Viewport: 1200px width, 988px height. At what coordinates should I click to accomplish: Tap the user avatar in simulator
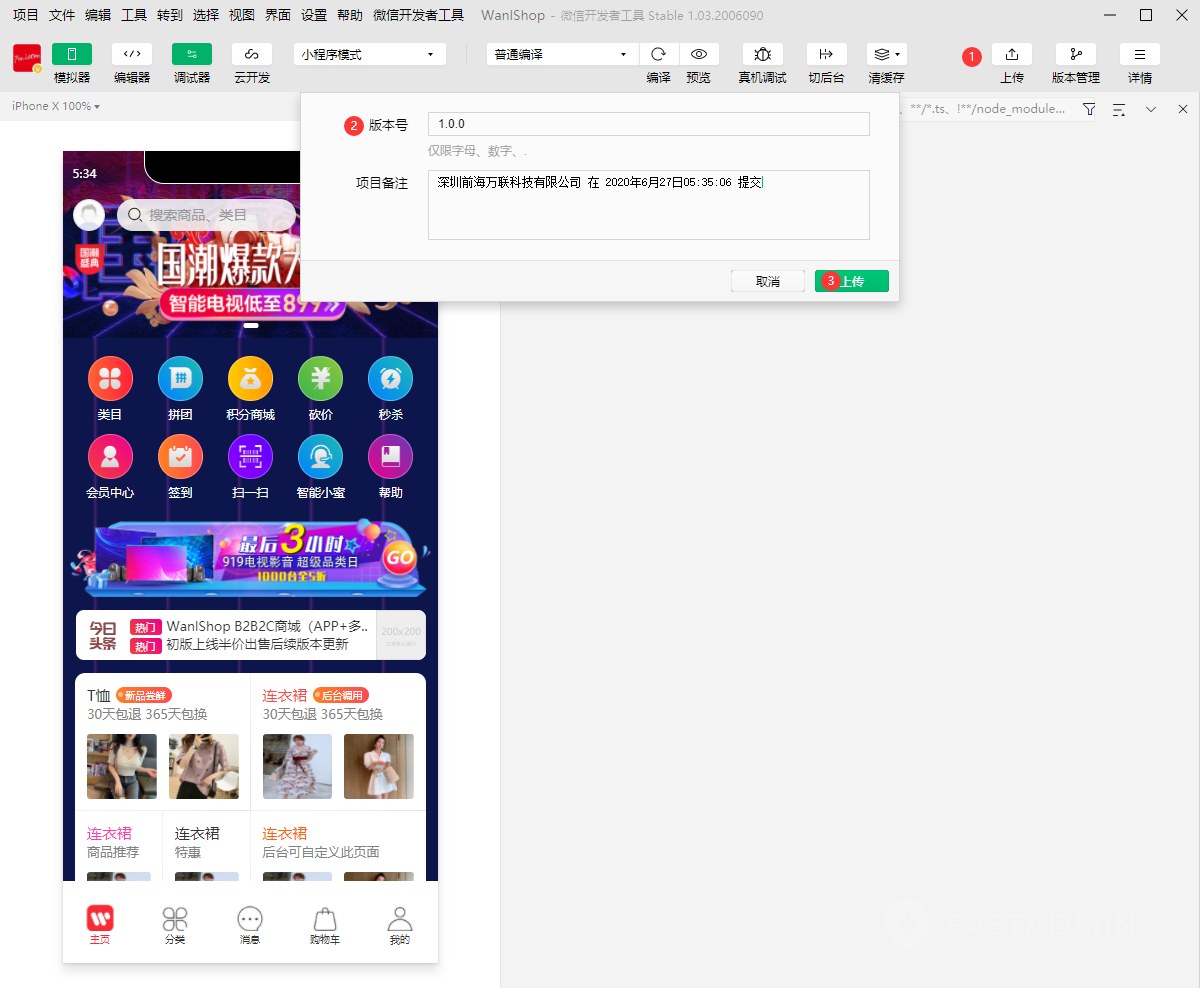point(89,215)
